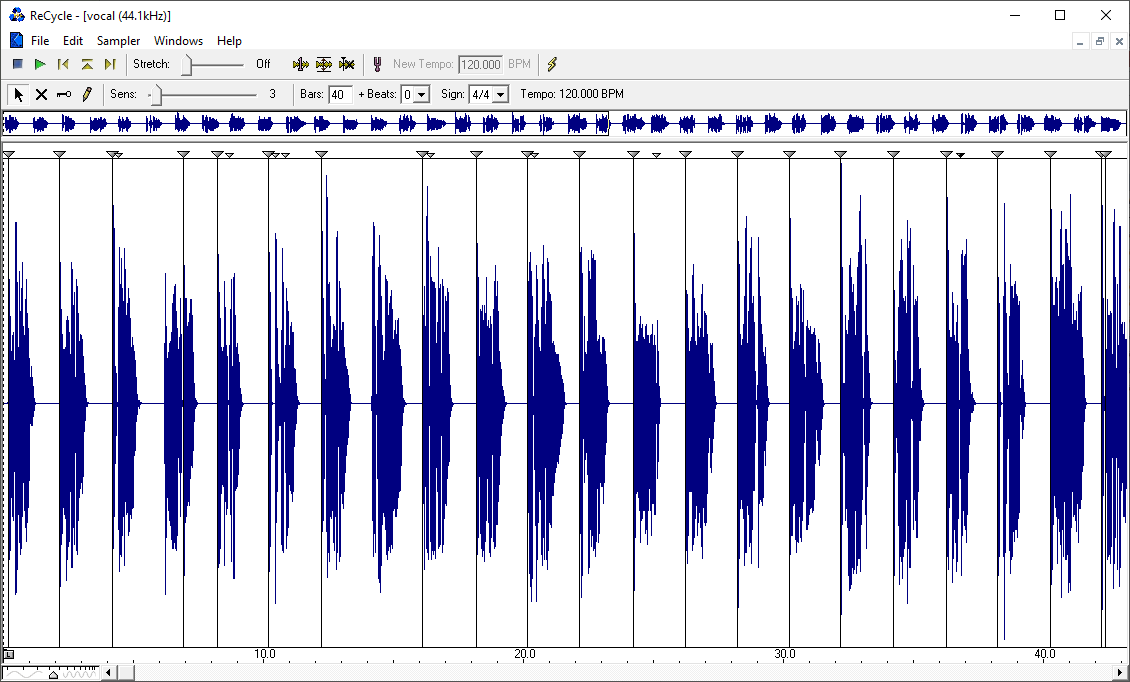Click the skip-to-end transport icon

(x=110, y=64)
